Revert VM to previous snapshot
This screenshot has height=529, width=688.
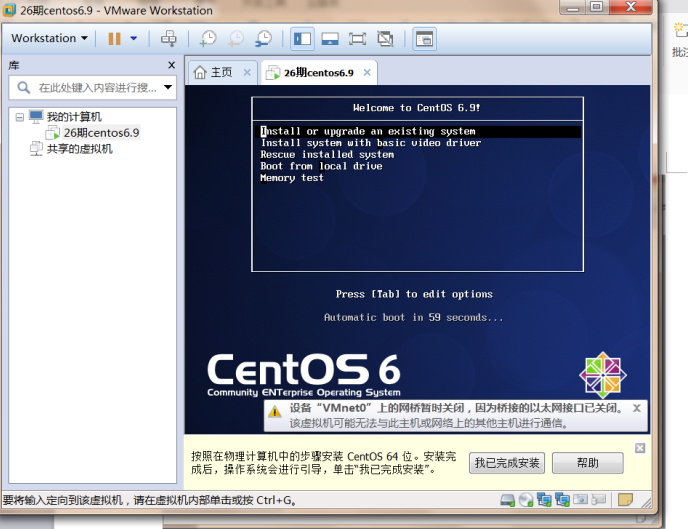coord(236,39)
